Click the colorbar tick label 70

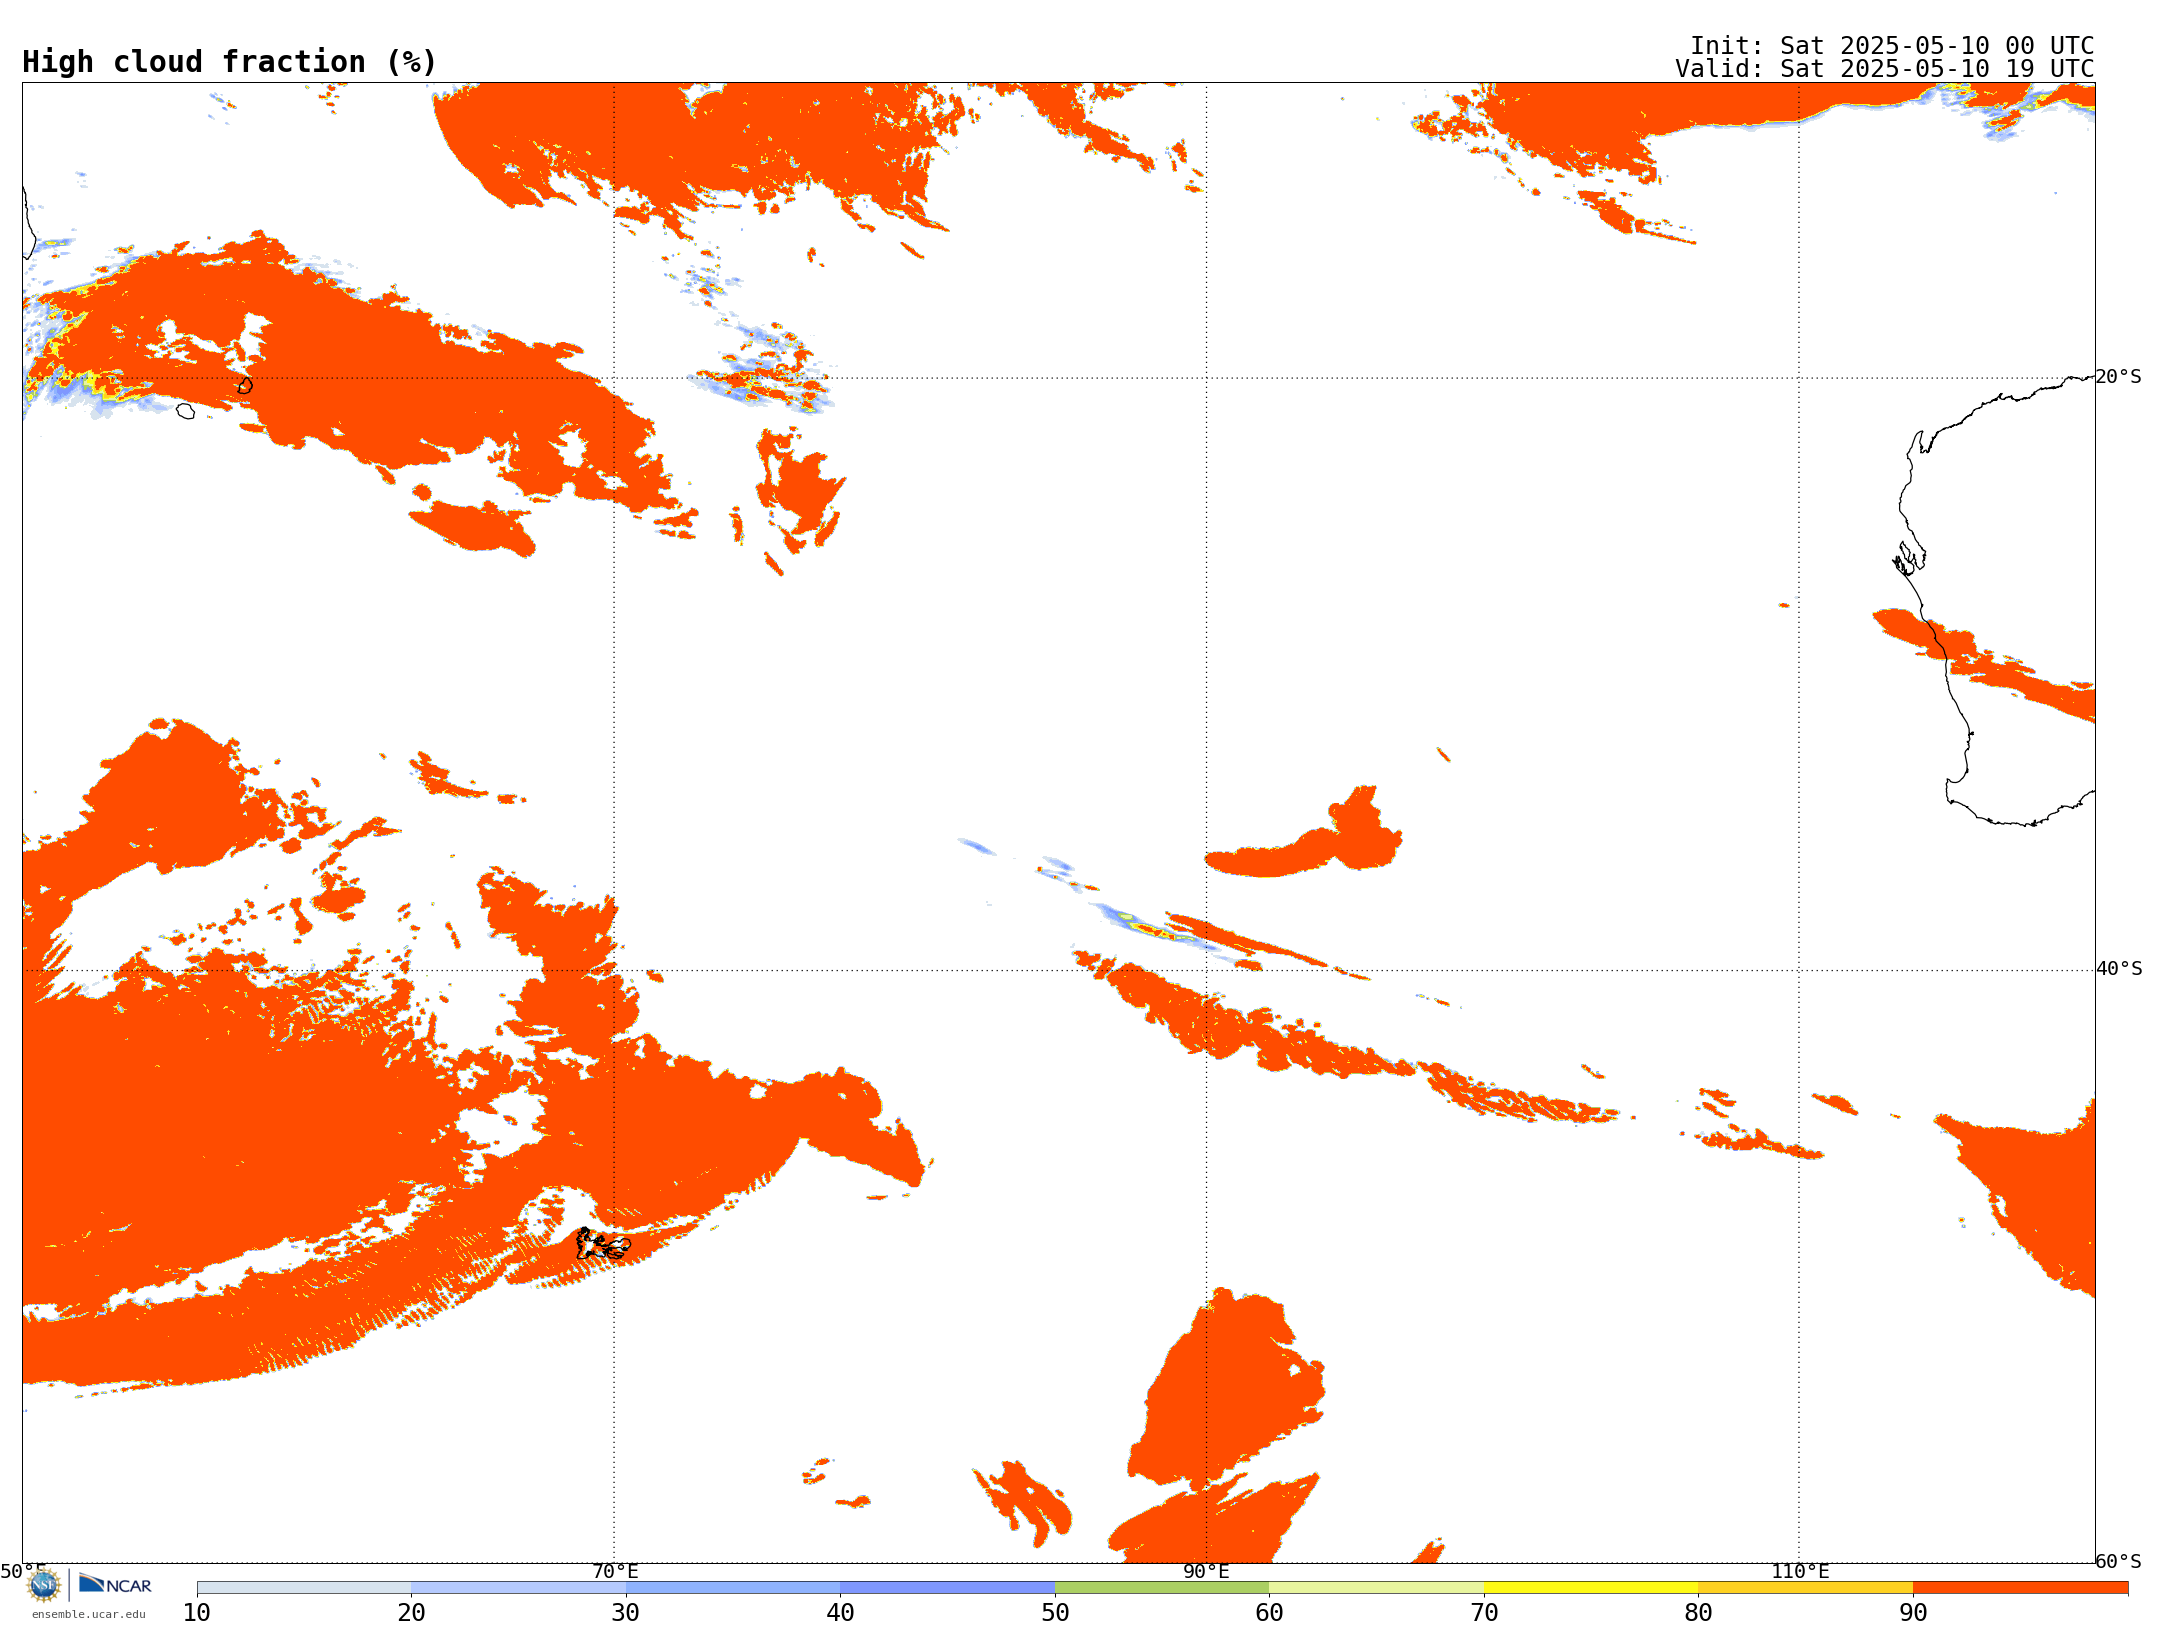[1484, 1612]
